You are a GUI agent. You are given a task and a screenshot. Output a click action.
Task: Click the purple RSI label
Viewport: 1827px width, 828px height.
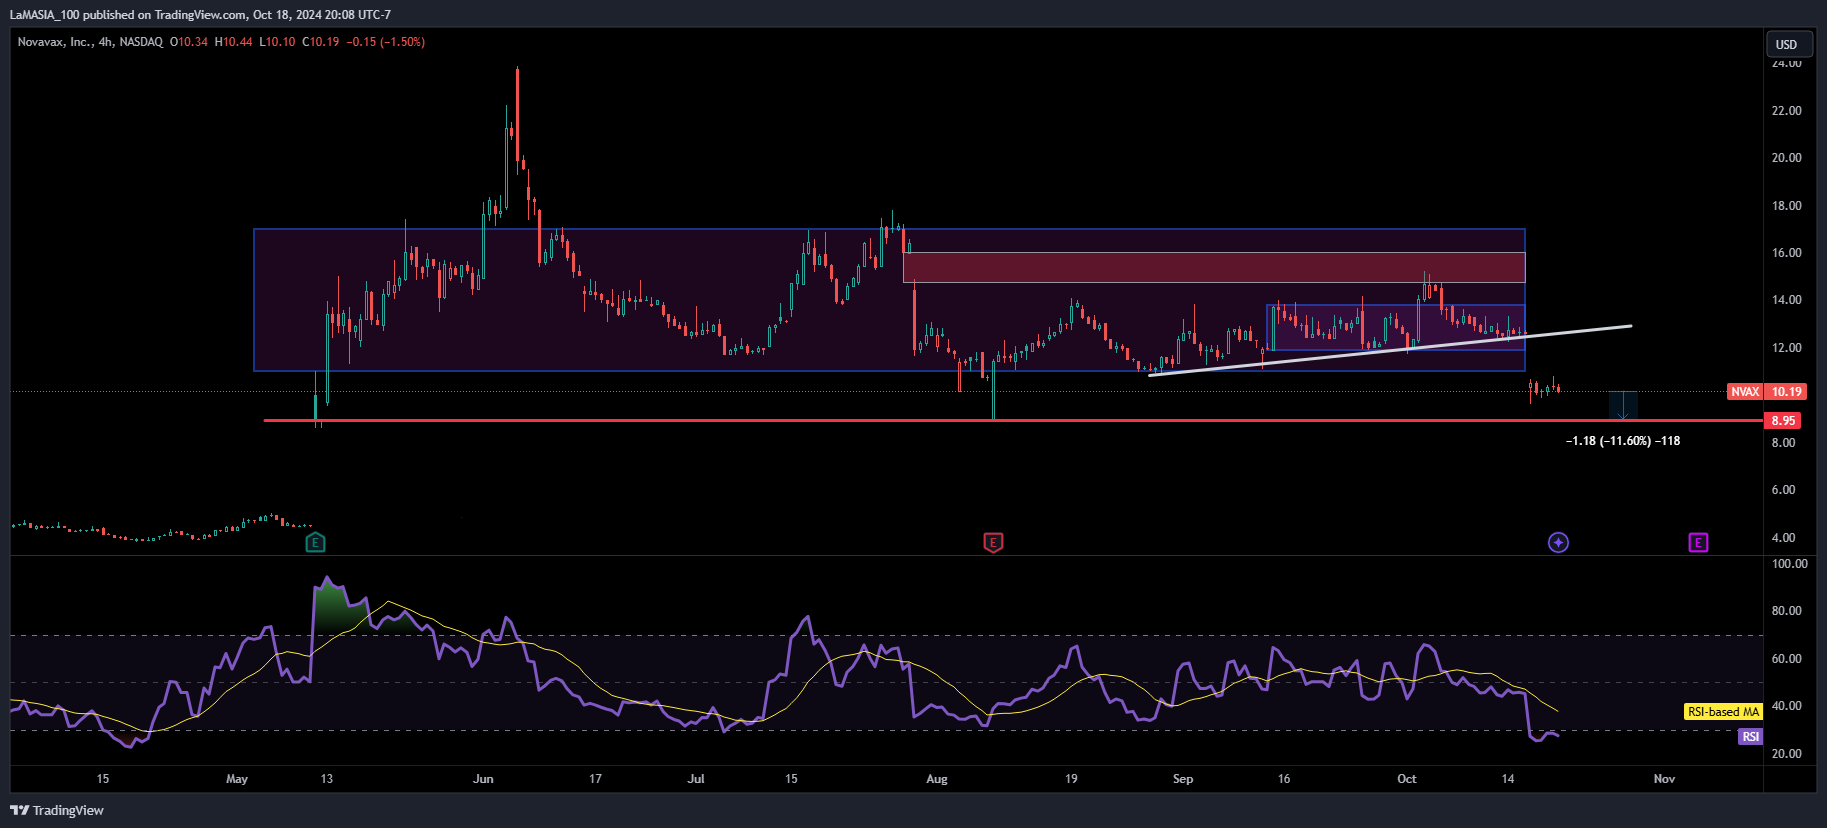point(1750,737)
